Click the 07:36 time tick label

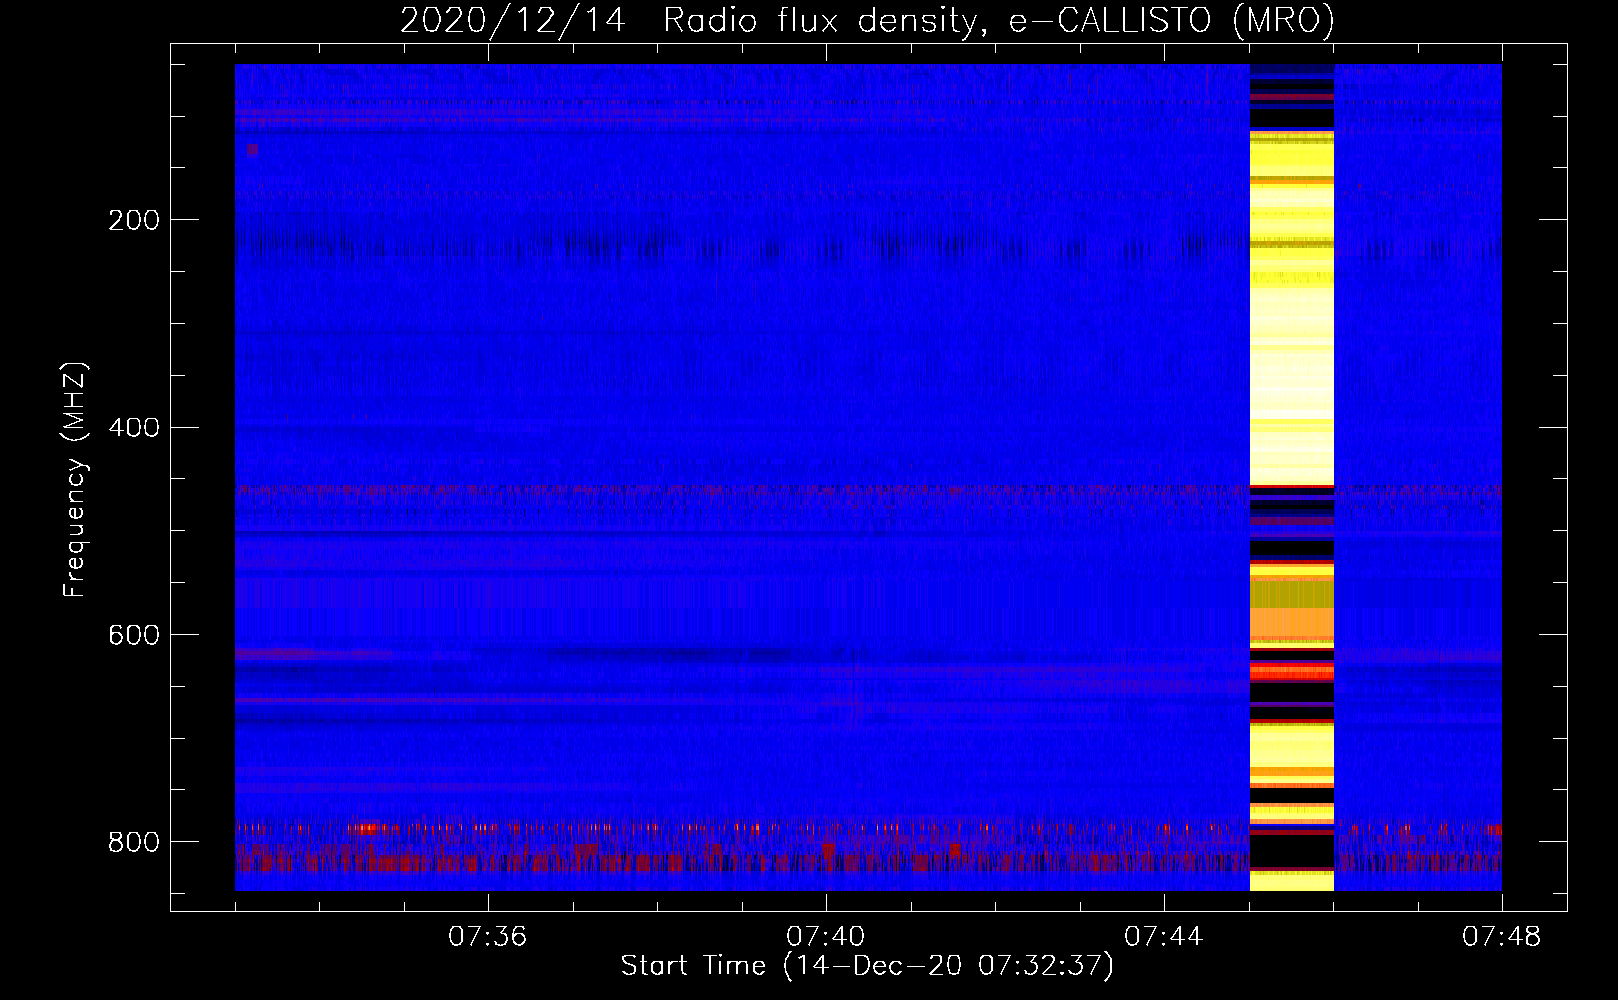pos(488,937)
